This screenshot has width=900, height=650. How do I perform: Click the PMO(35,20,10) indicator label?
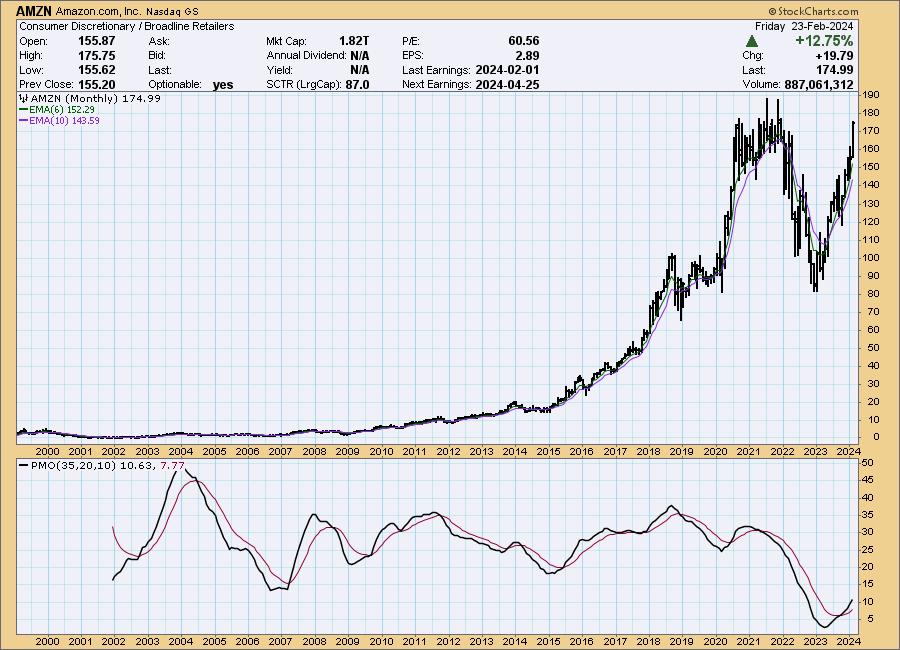point(73,465)
